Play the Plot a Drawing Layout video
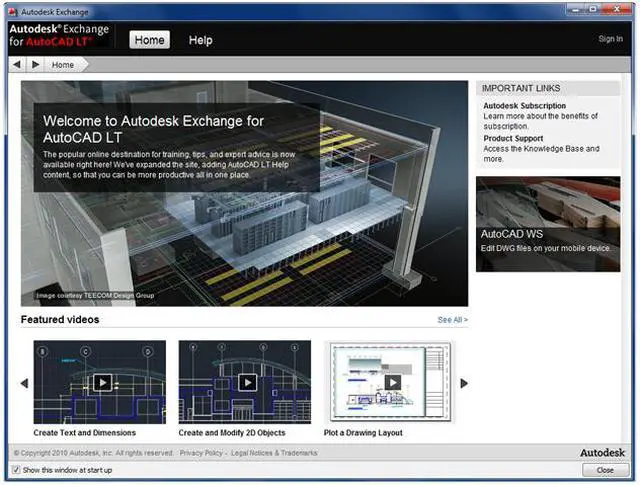The width and height of the screenshot is (640, 485). click(x=392, y=382)
